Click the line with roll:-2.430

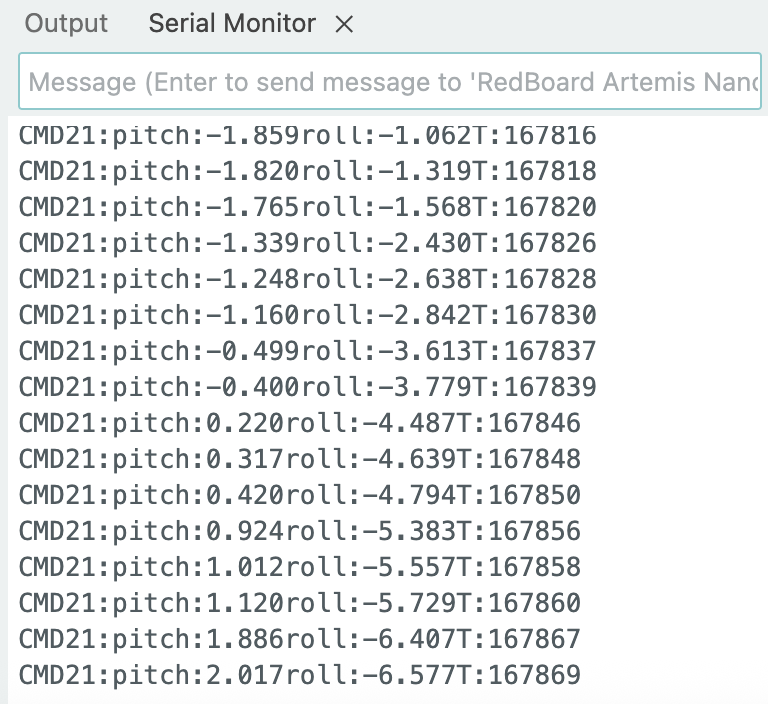coord(307,243)
